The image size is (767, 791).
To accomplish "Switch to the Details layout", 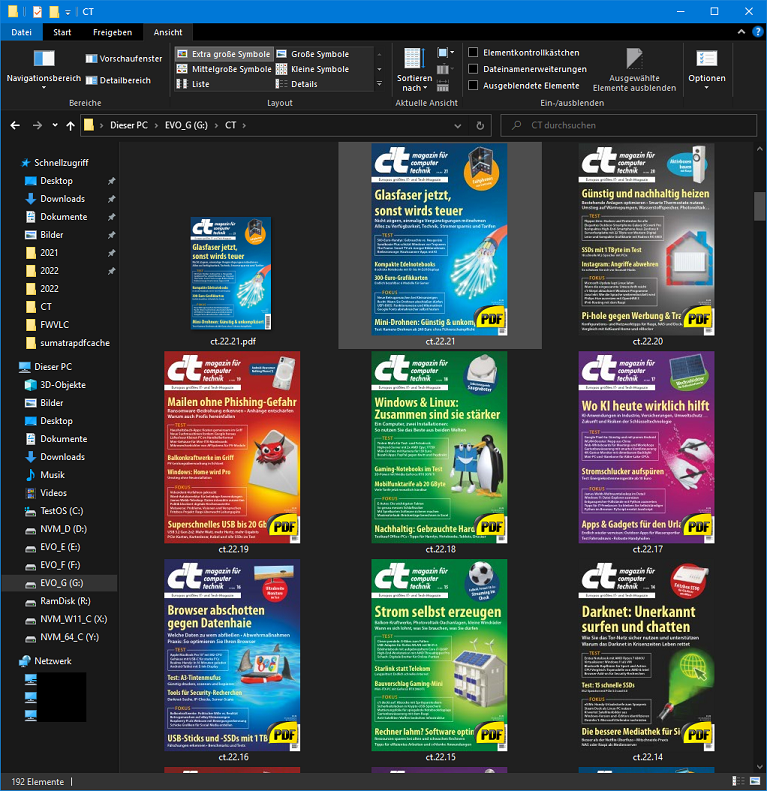I will [297, 84].
